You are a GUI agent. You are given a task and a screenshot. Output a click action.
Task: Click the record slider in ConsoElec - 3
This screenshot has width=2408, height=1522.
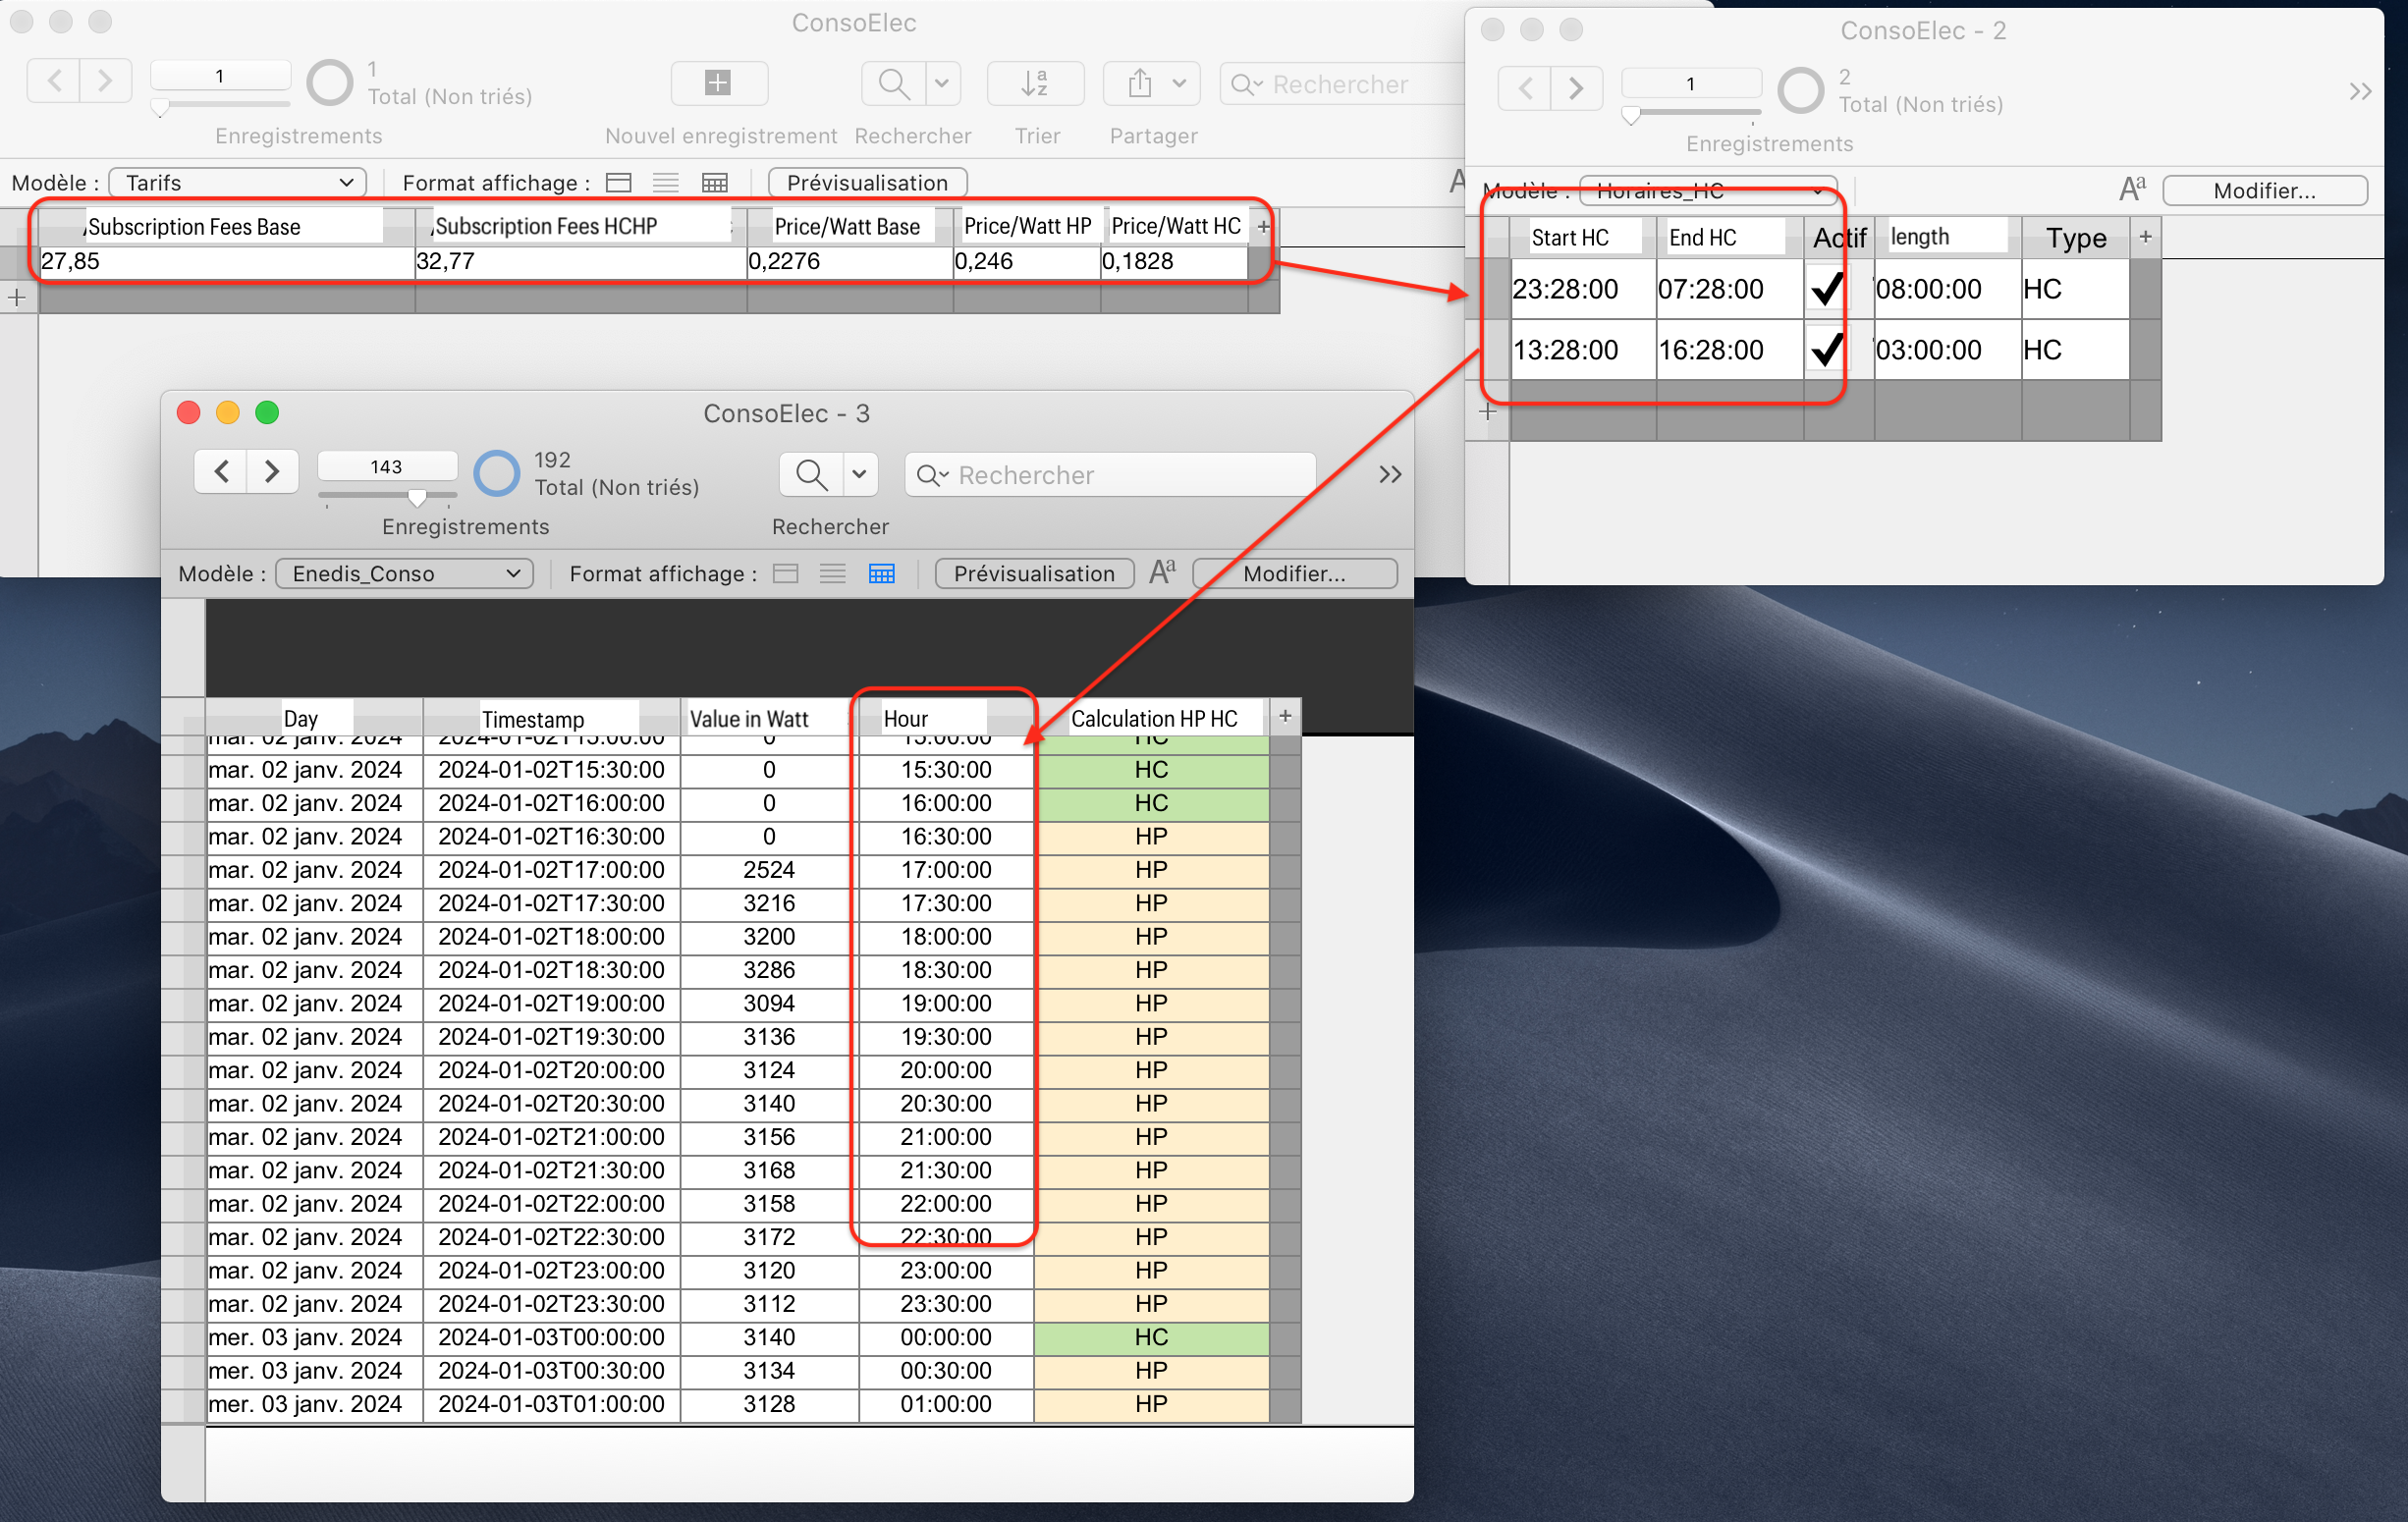point(416,496)
